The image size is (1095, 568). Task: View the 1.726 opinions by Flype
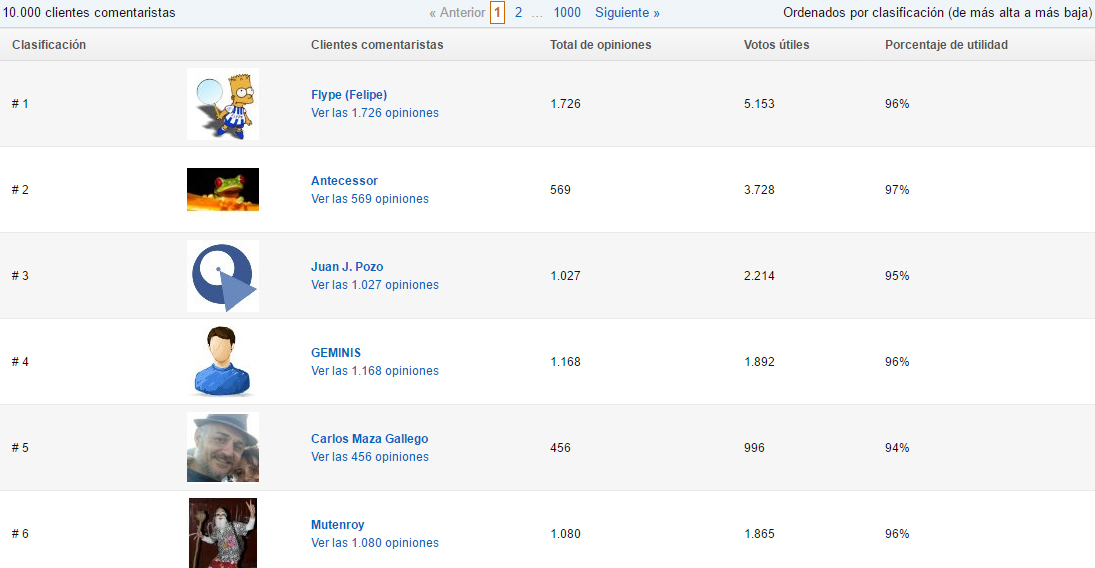[374, 113]
